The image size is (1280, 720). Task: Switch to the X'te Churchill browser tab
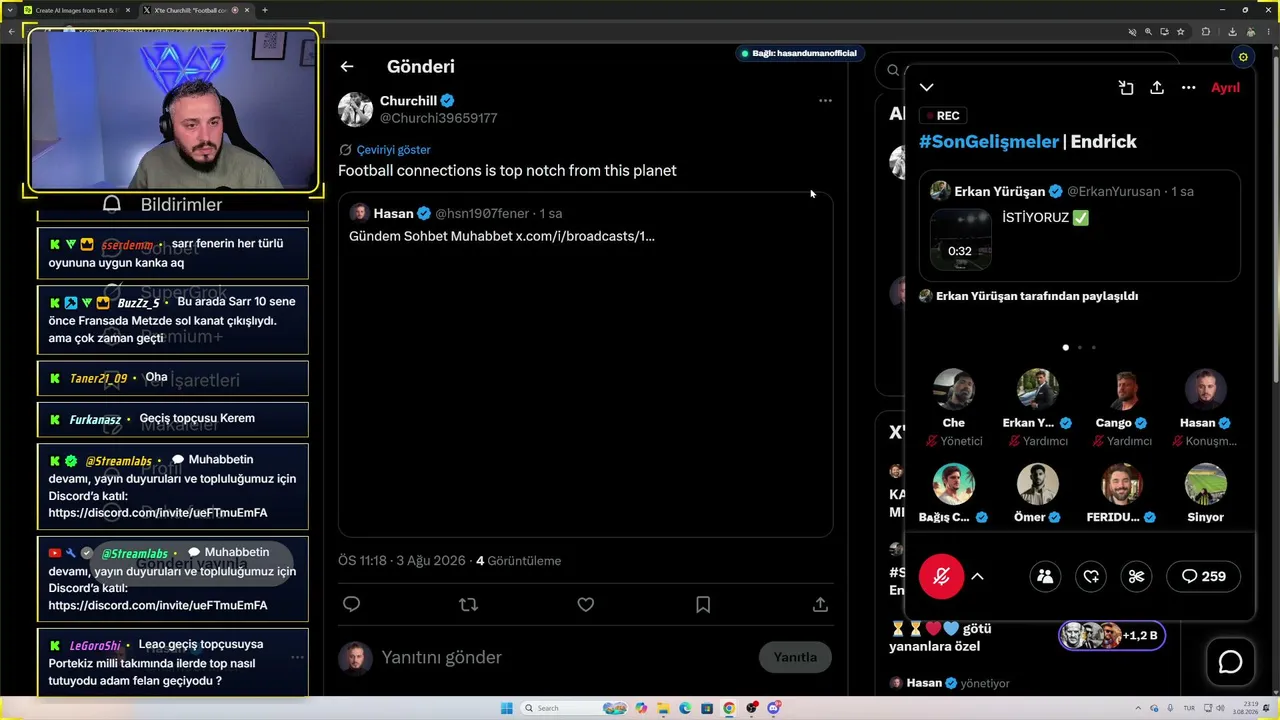click(x=195, y=10)
